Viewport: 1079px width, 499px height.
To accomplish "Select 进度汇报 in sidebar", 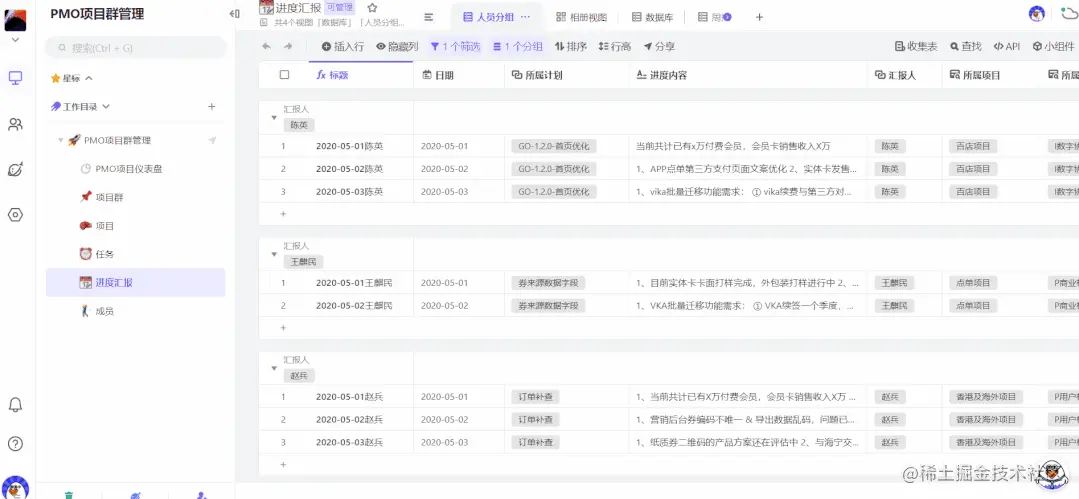I will pos(136,282).
